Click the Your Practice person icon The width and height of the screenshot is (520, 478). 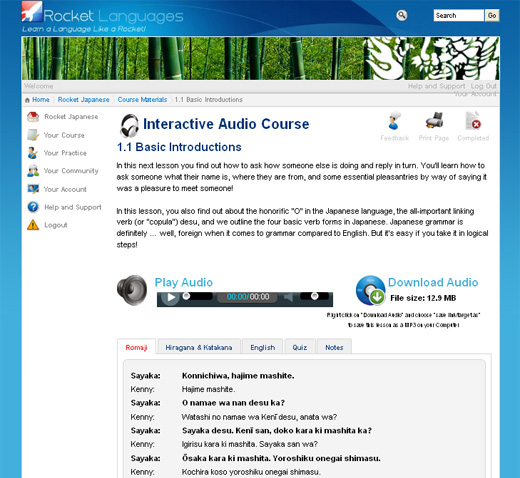33,153
